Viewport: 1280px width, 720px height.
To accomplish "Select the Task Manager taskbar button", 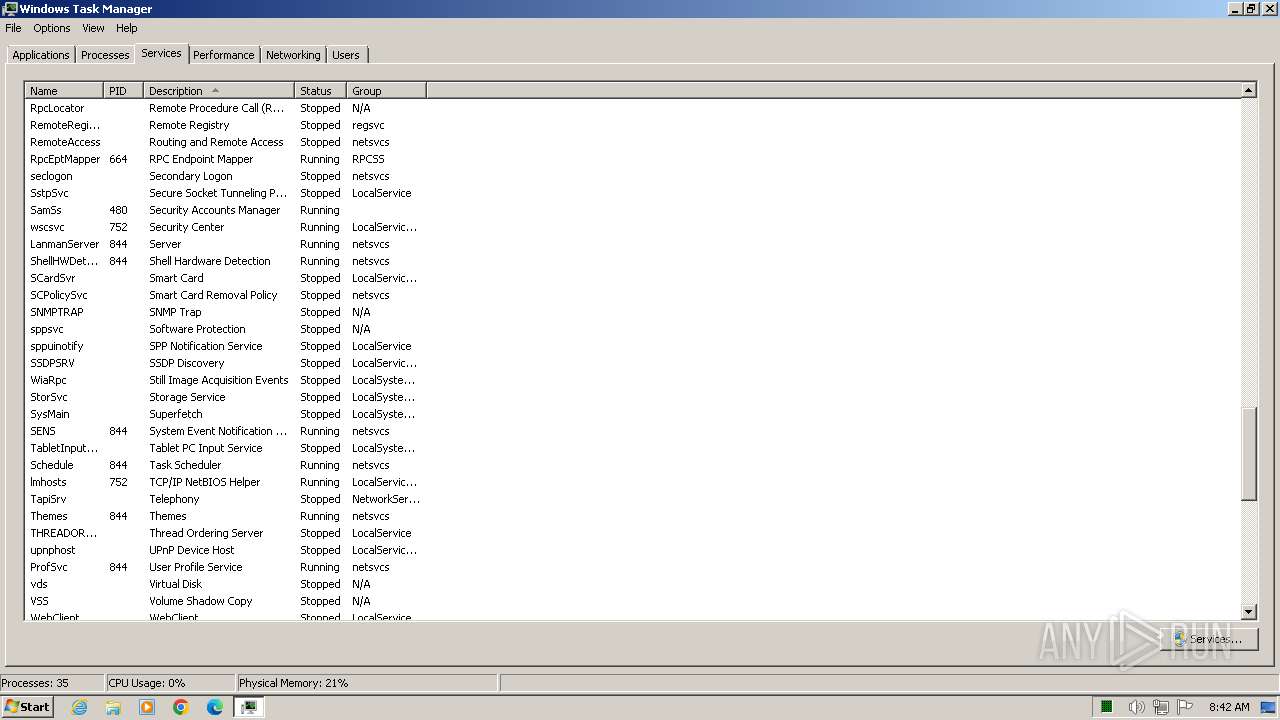I will 249,707.
